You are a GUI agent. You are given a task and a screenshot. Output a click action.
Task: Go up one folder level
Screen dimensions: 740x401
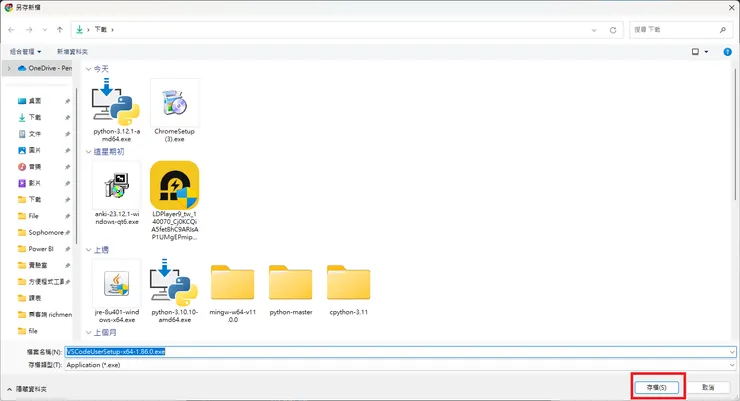tap(59, 30)
